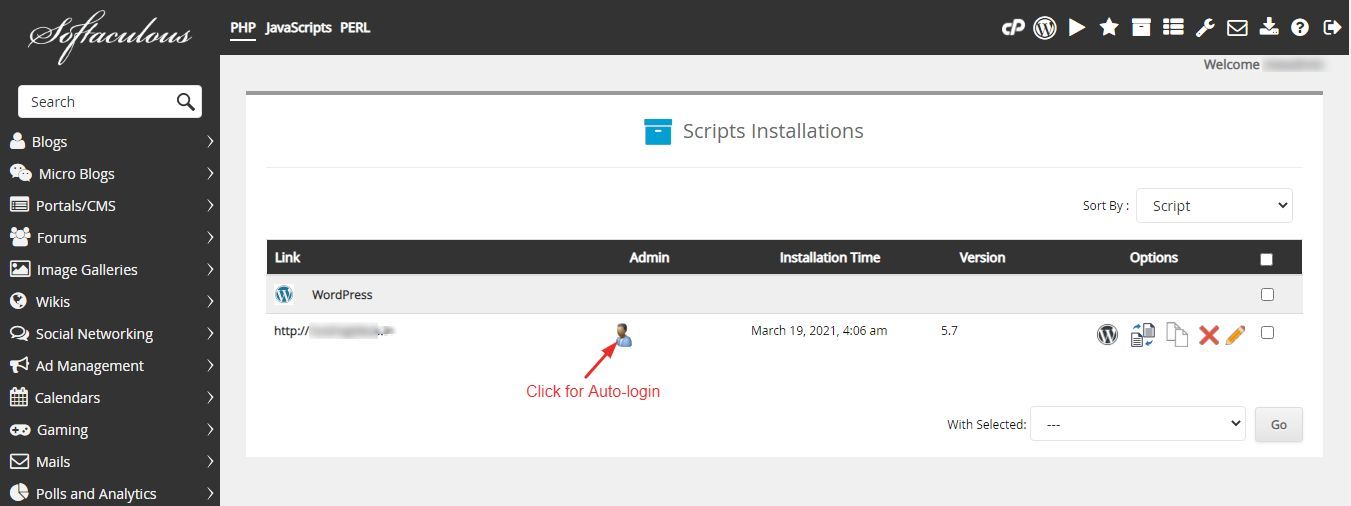Screen dimensions: 1351x506
Task: Open the cPanel logo icon in header
Action: tap(1013, 28)
